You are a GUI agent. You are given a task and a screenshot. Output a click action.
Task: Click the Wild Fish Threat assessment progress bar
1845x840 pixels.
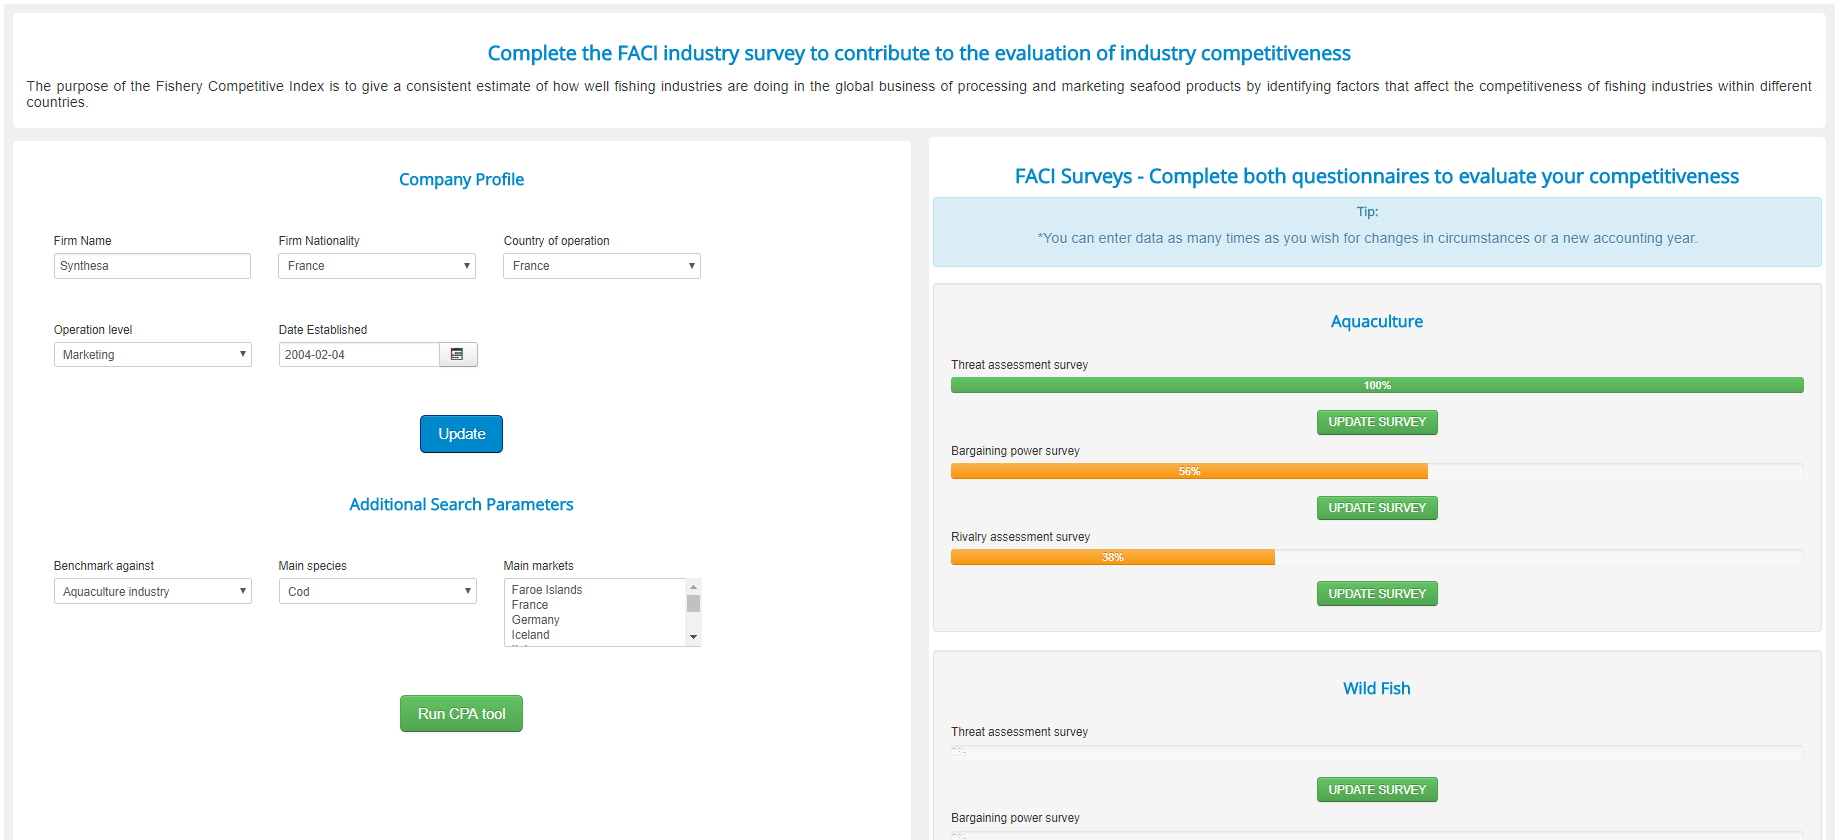pos(1377,752)
